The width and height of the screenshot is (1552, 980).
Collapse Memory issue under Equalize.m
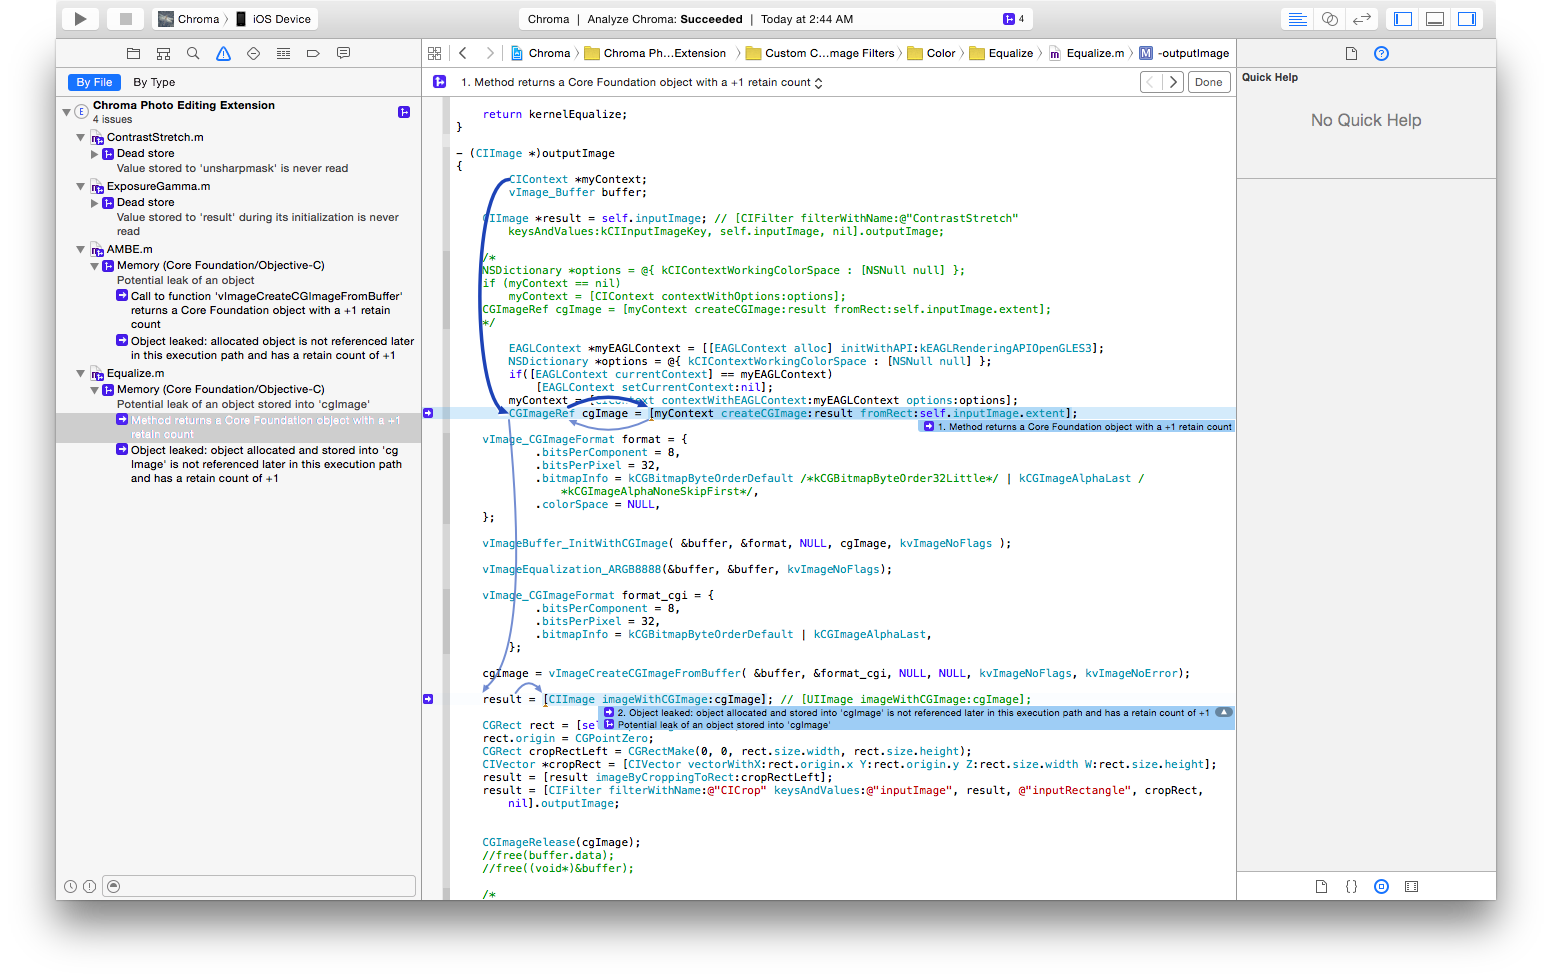pyautogui.click(x=95, y=390)
